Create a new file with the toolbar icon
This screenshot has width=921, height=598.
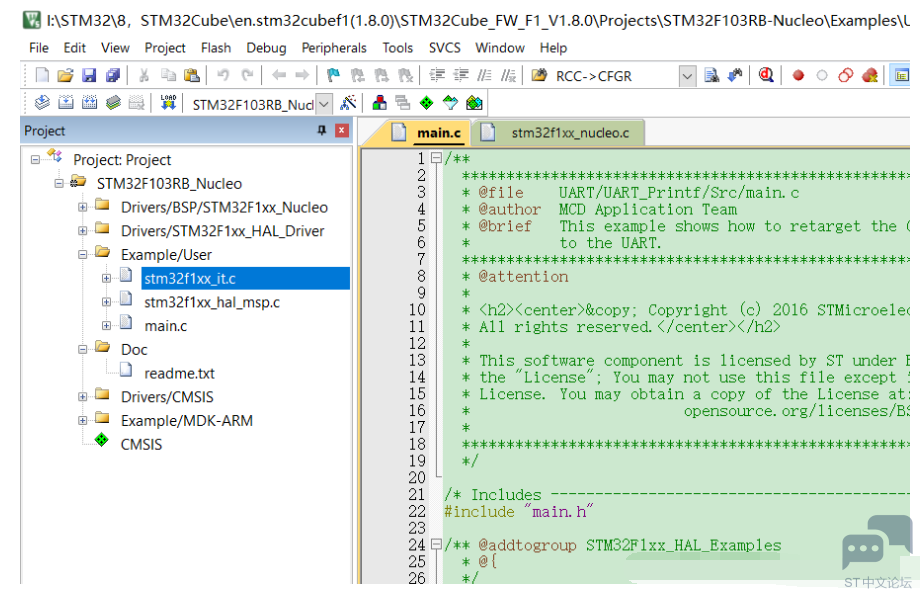coord(42,75)
